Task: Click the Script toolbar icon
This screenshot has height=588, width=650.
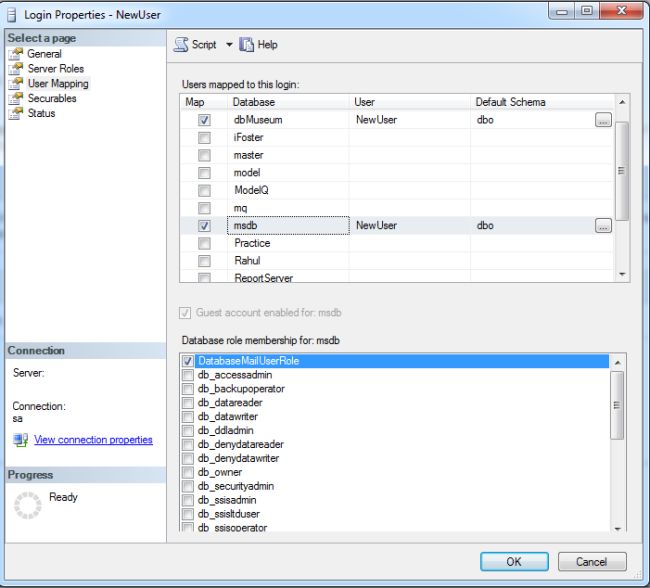Action: pyautogui.click(x=181, y=44)
